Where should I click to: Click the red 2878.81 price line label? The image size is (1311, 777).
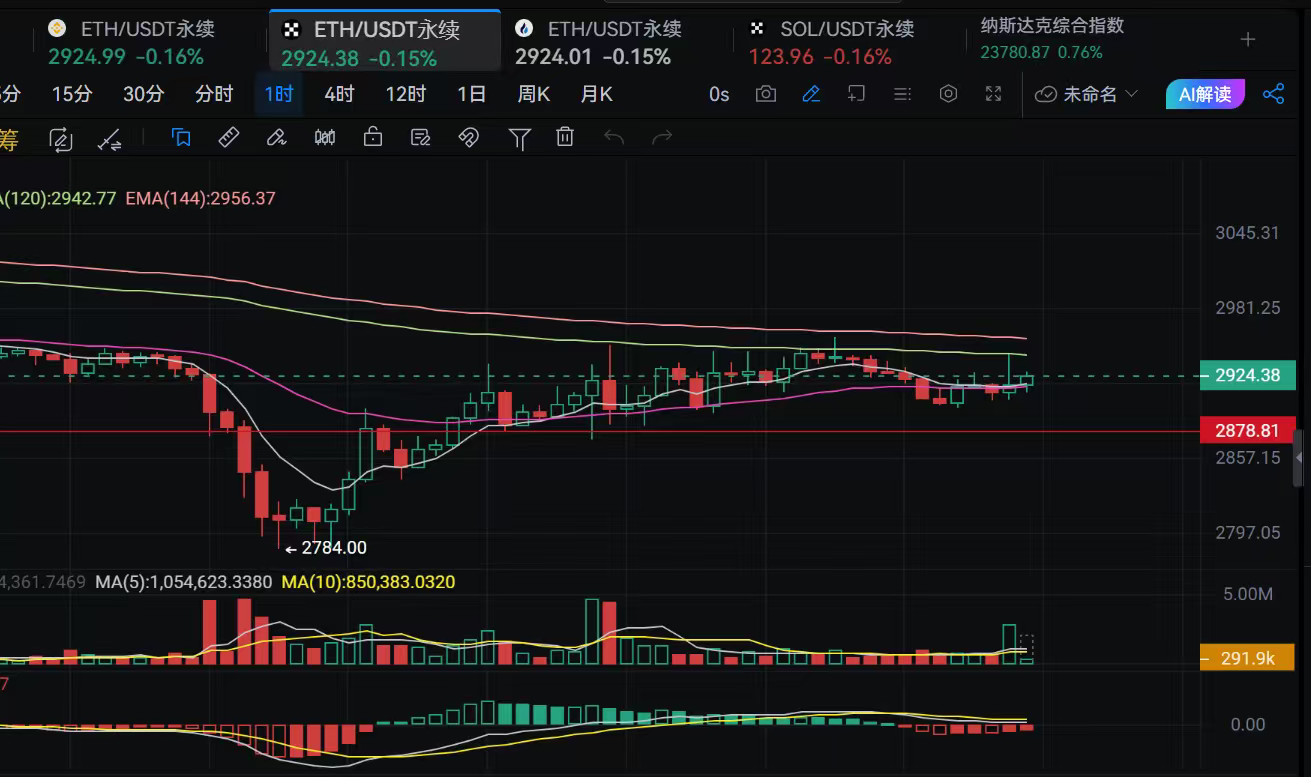(x=1247, y=431)
